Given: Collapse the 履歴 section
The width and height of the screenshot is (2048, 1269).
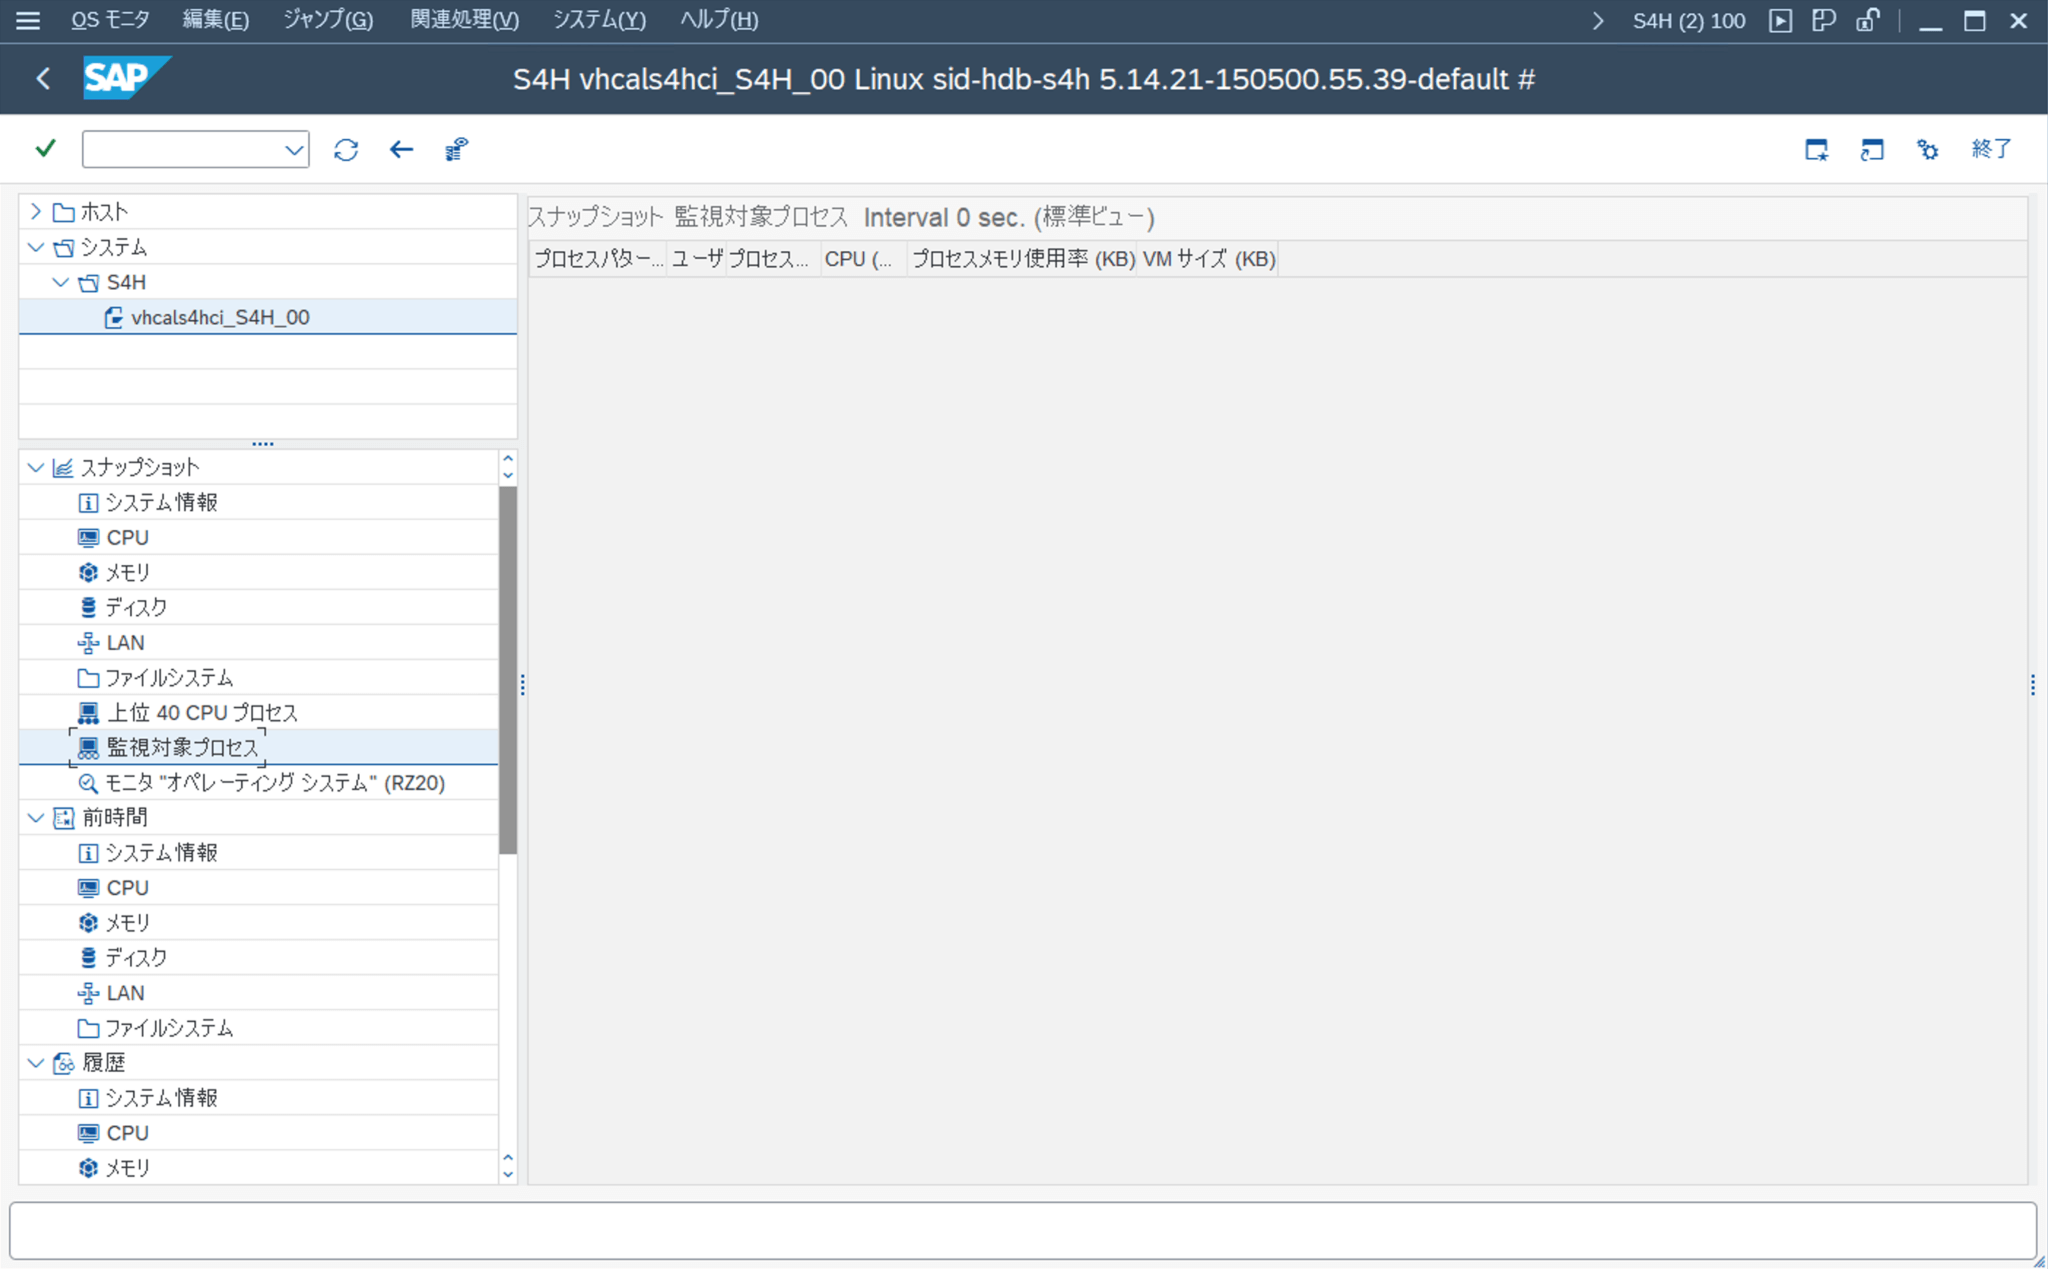Looking at the screenshot, I should [x=36, y=1062].
